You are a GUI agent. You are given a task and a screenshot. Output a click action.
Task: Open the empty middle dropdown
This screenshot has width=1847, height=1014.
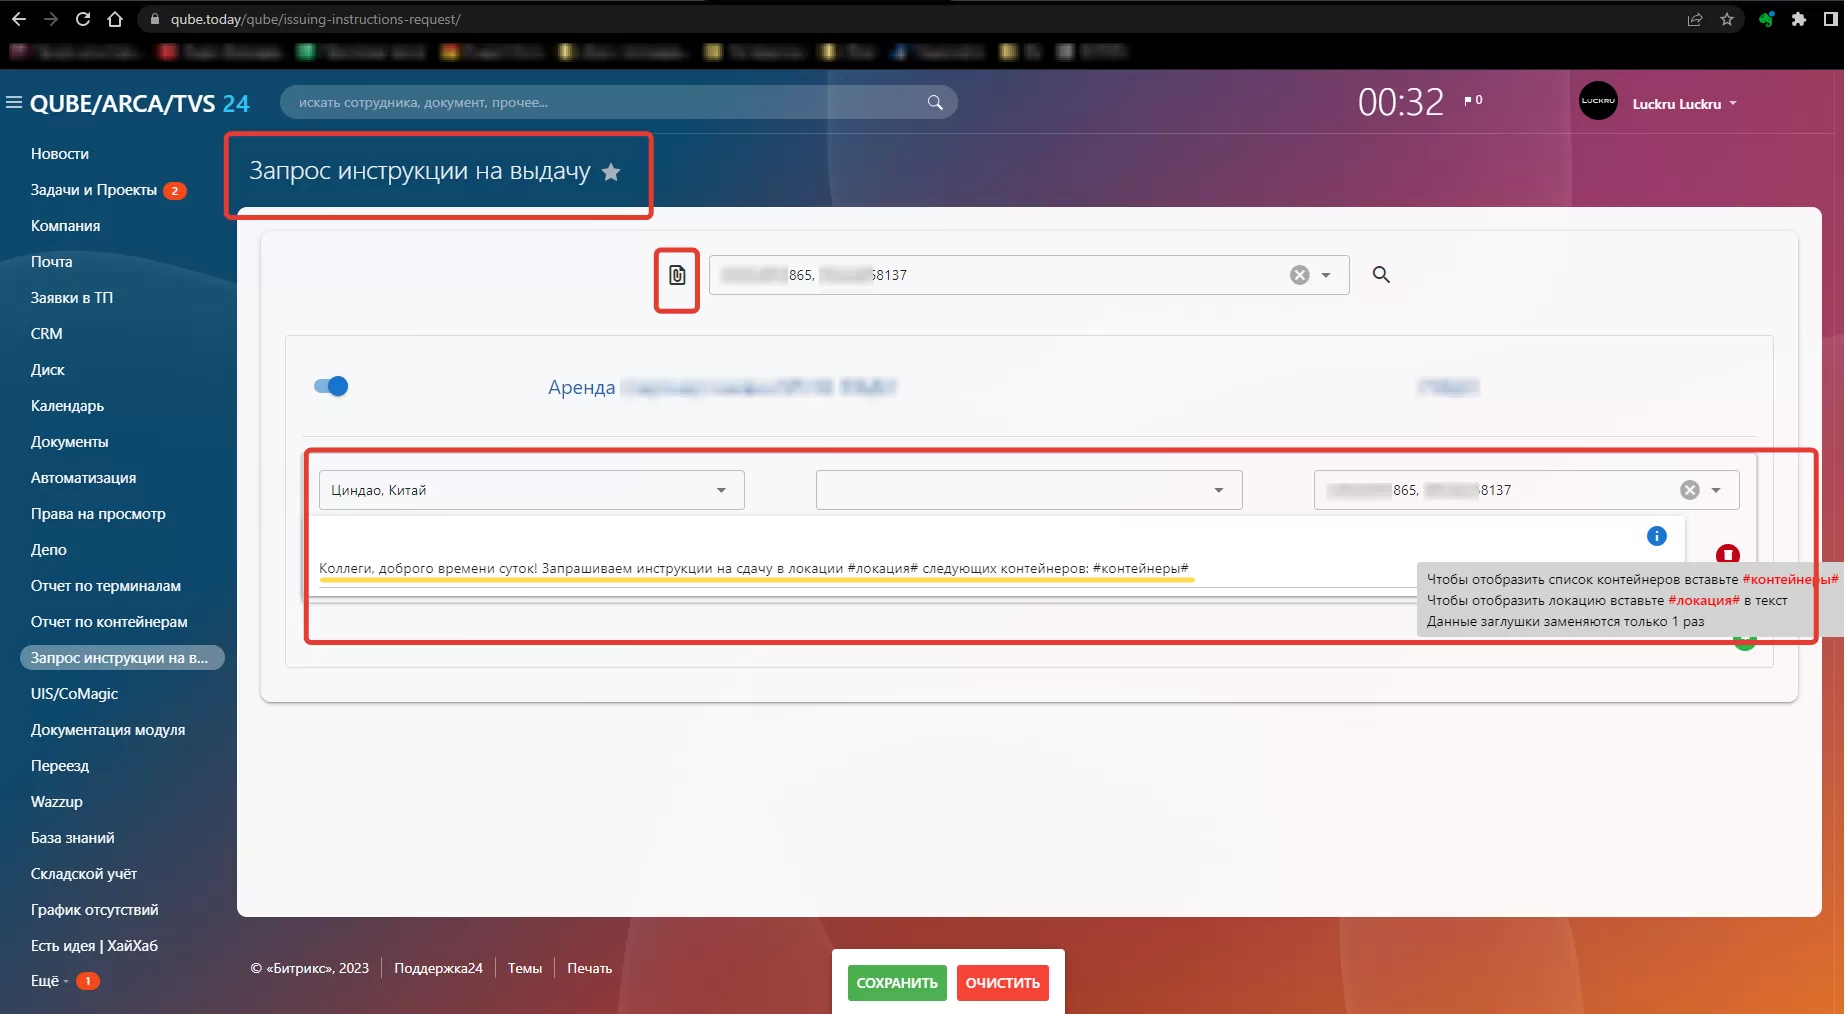[x=1029, y=490]
